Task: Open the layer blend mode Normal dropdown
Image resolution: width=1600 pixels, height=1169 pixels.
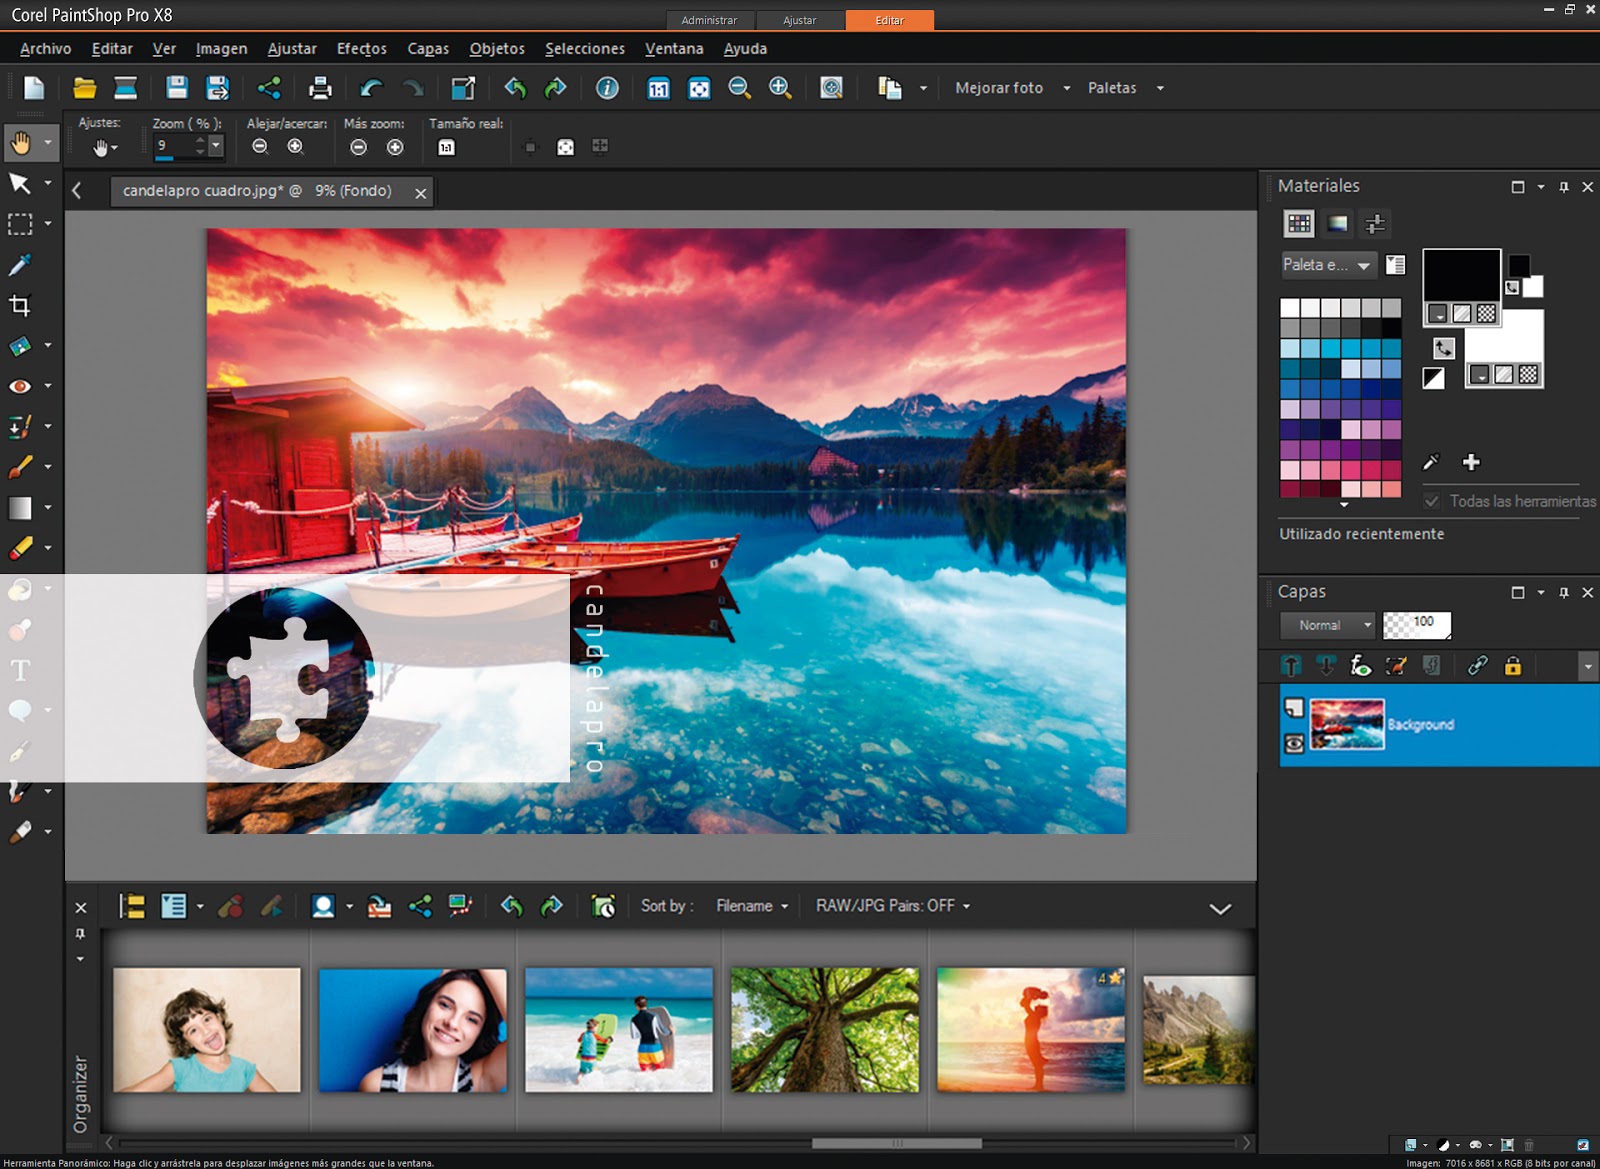Action: 1328,625
